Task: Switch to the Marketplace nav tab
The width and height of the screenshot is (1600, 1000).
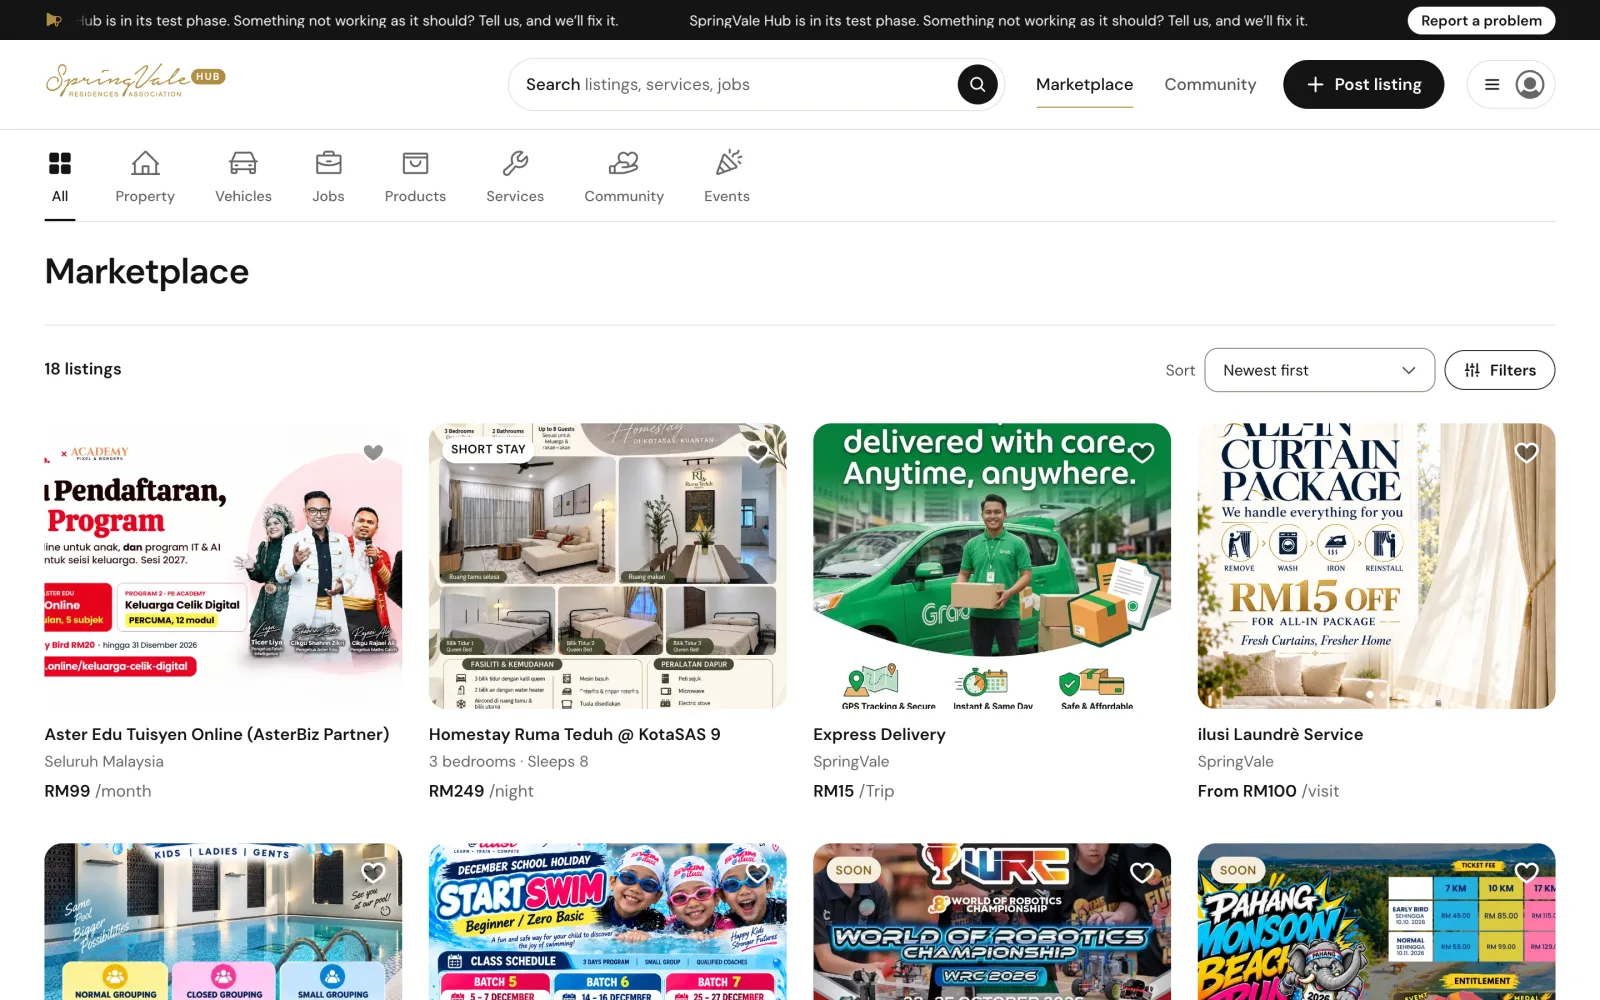Action: (1084, 84)
